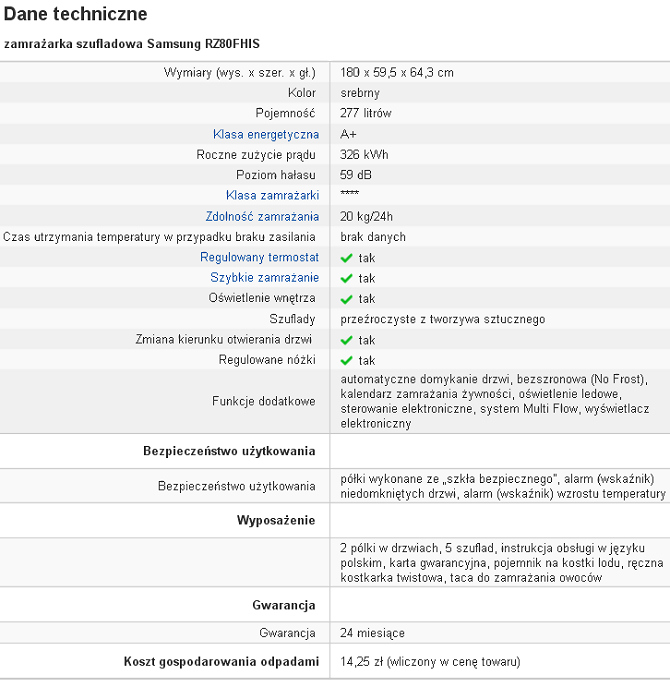Click the bold 'Bezpieczeństwo użytkowania' section header
Screen dimensions: 670x687
[229, 451]
